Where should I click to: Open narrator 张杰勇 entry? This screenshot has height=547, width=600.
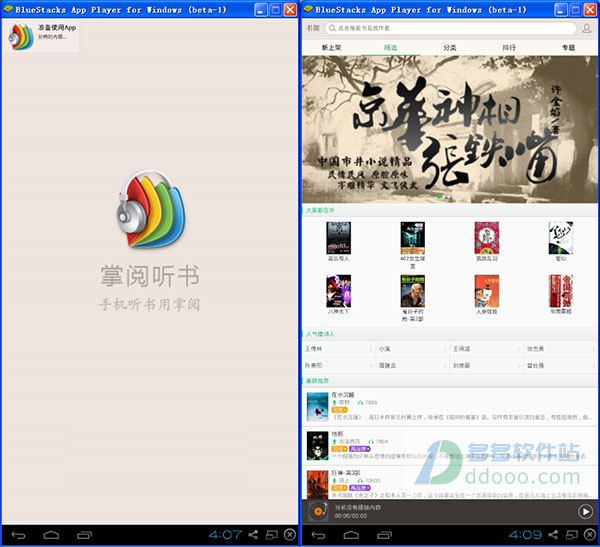560,349
